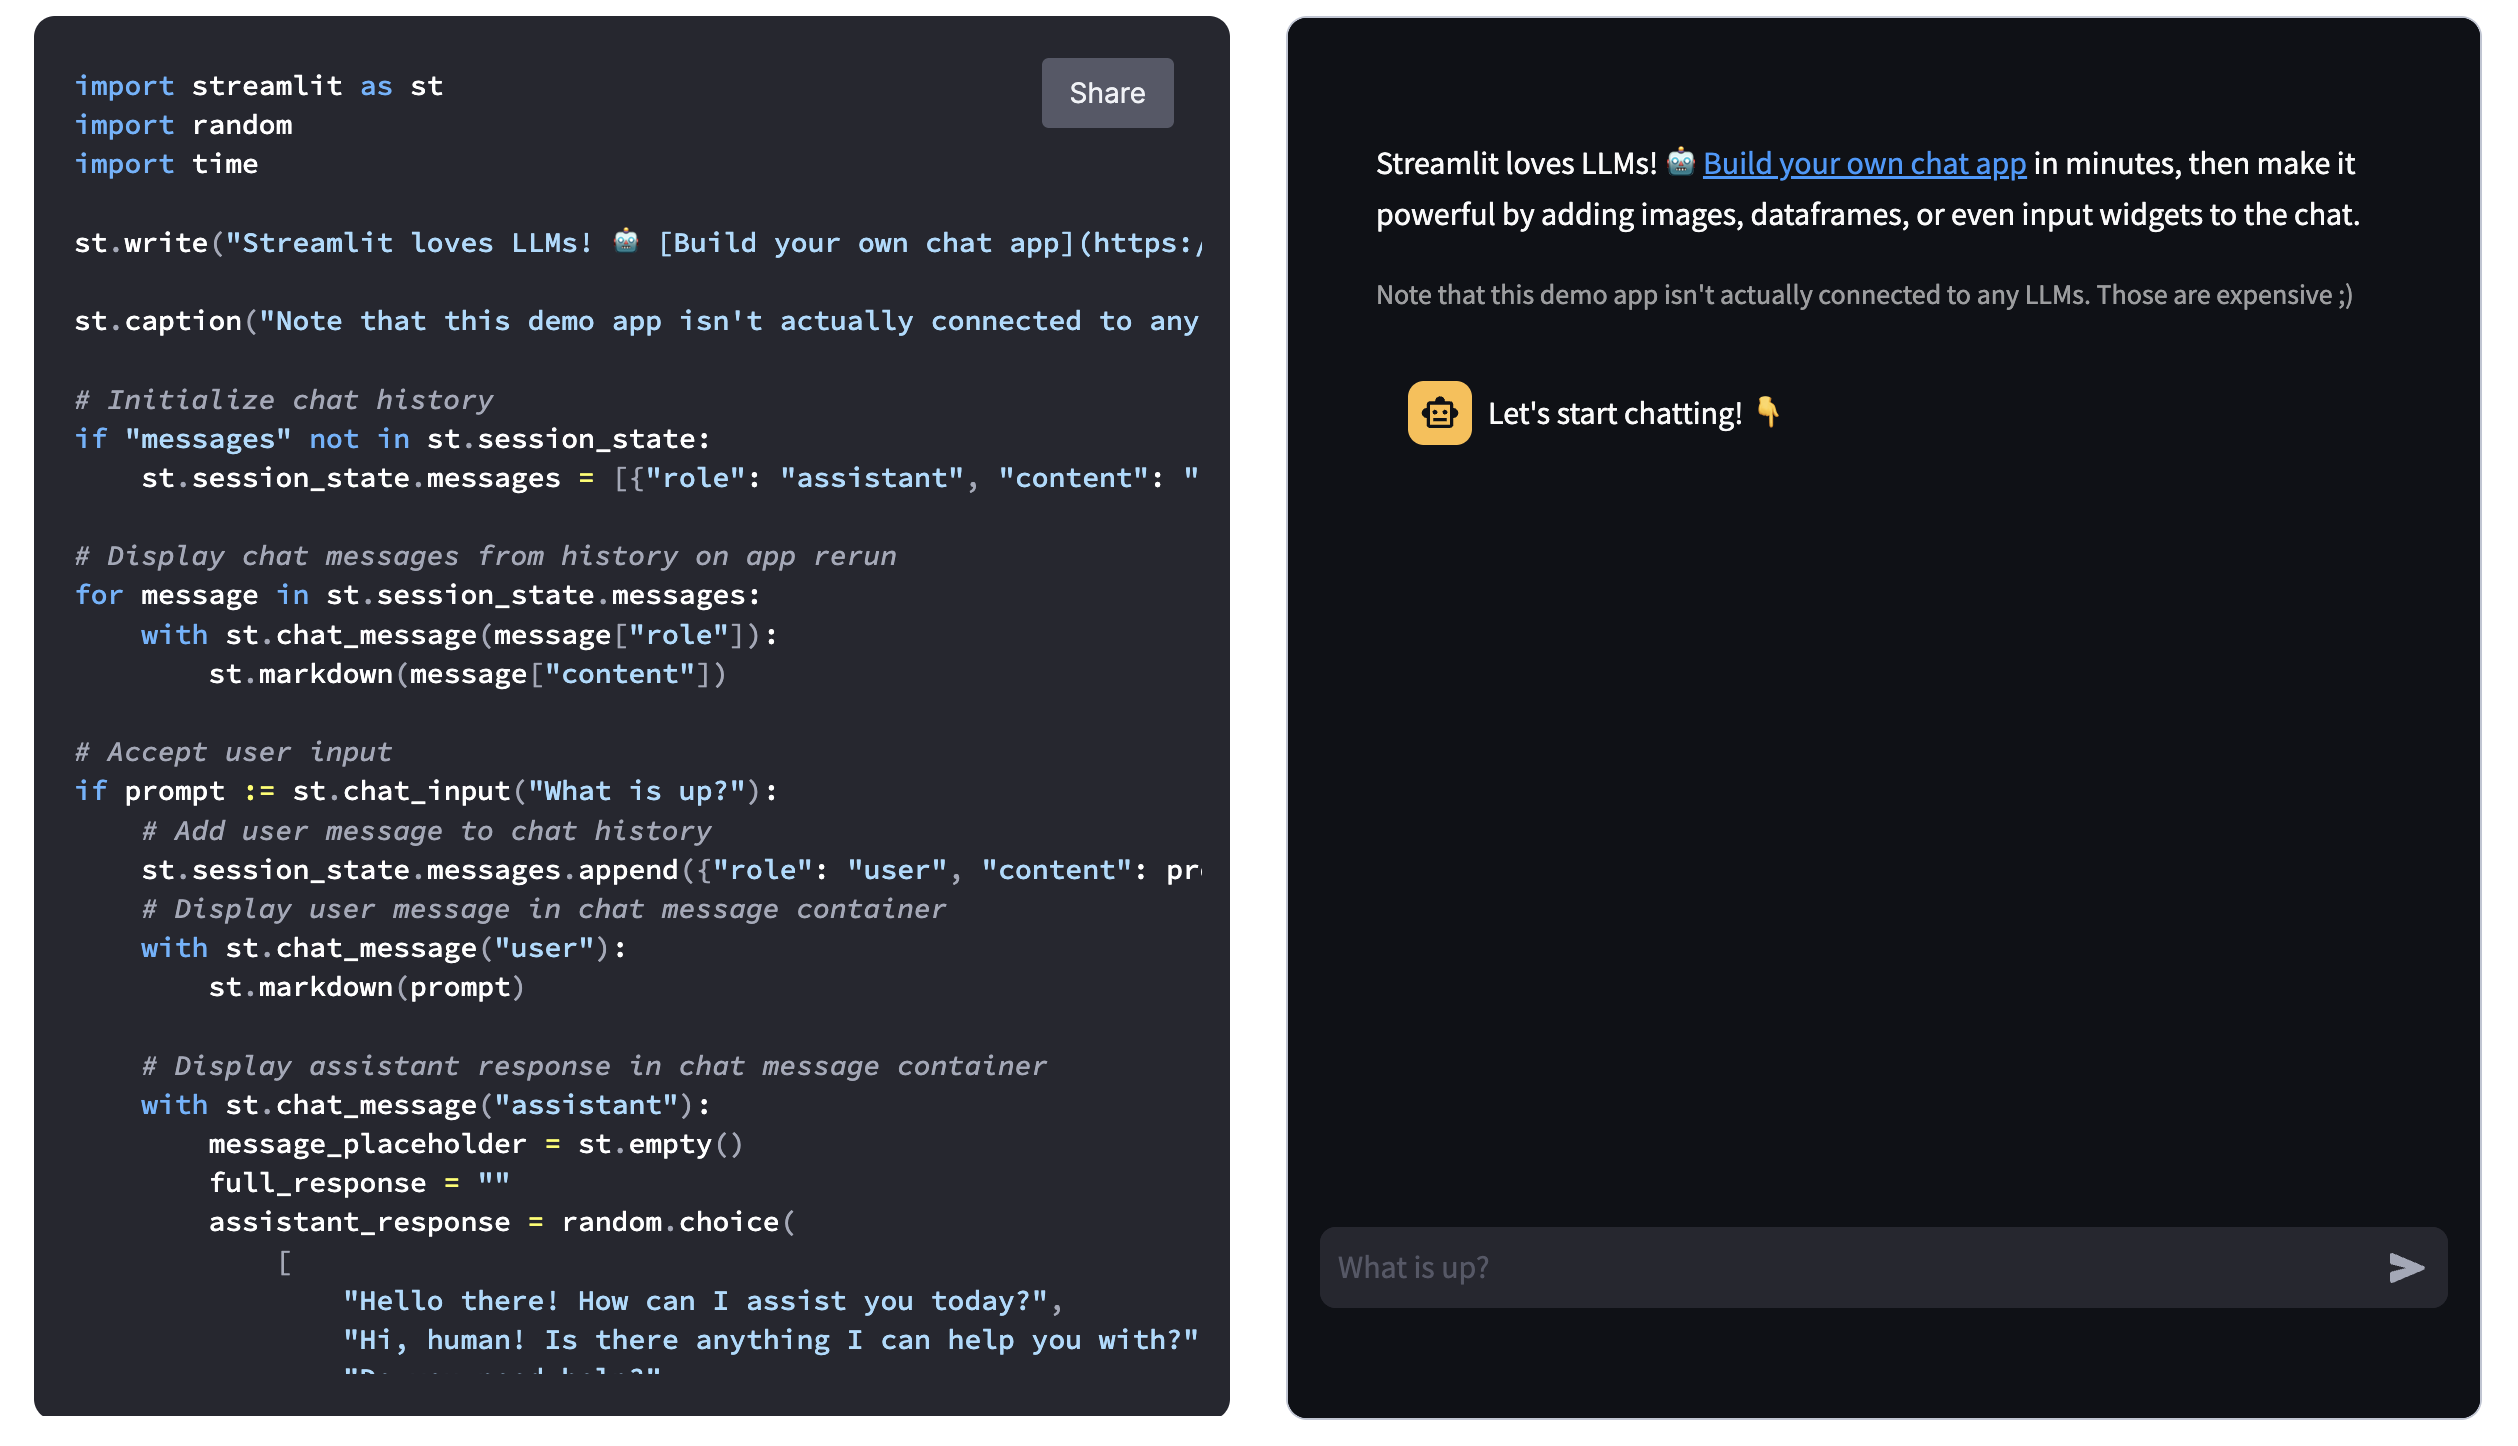The image size is (2518, 1446).
Task: Click the code line 'import time'
Action: (167, 164)
